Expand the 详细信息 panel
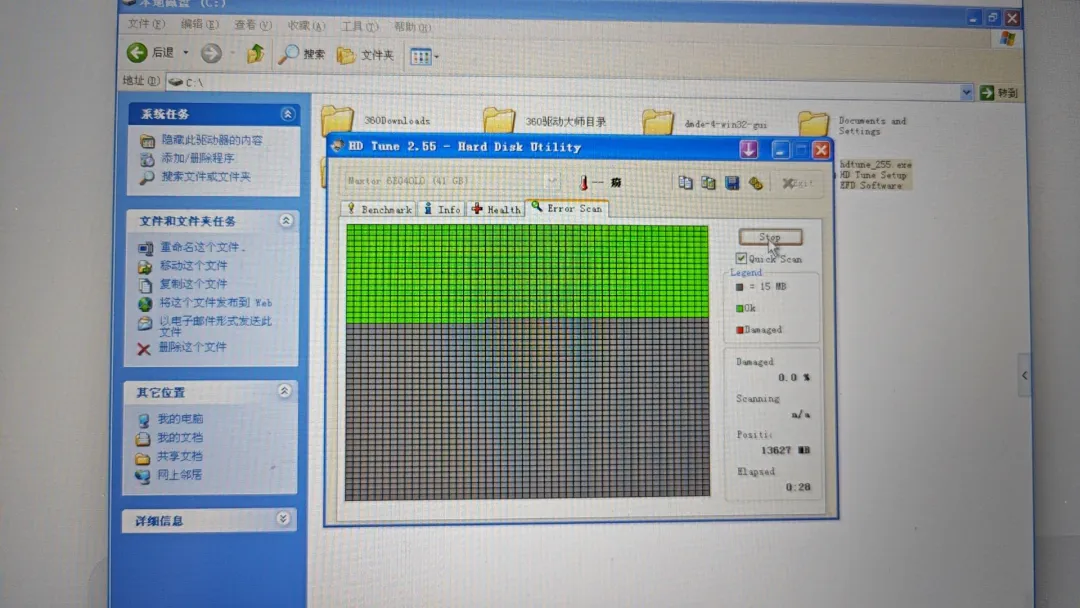The height and width of the screenshot is (608, 1080). point(284,519)
